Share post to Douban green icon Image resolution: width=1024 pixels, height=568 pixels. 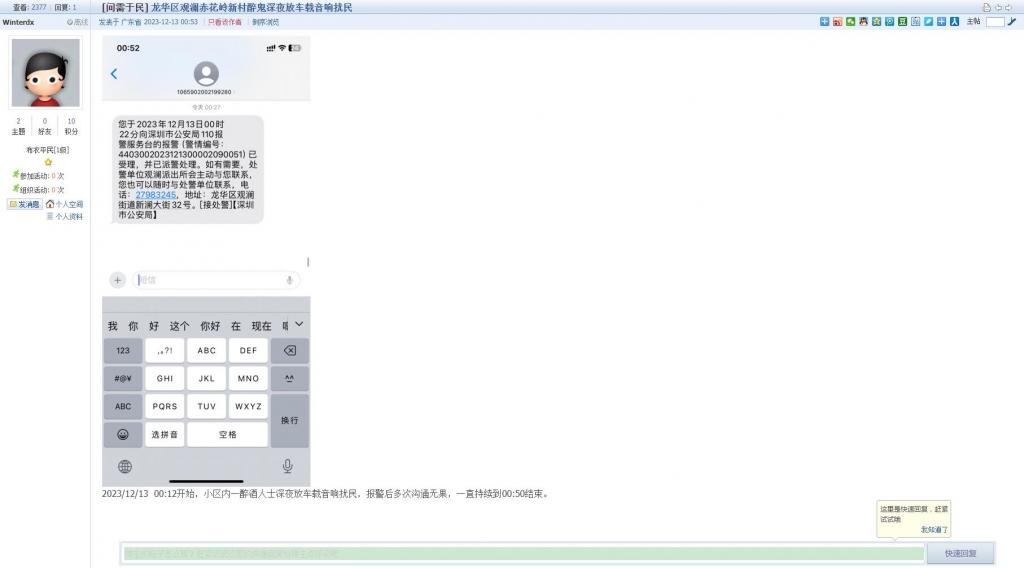click(902, 21)
